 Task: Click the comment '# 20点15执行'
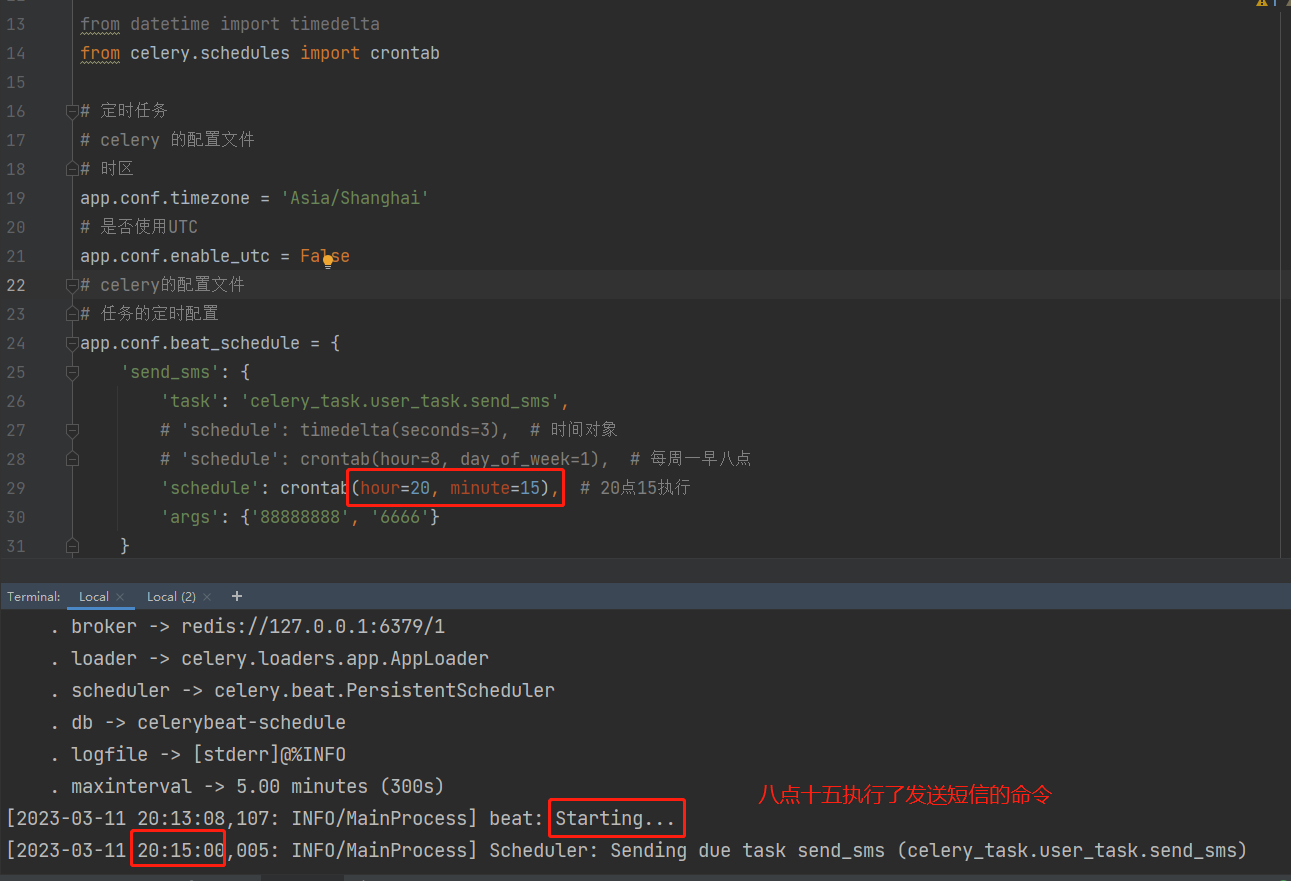tap(635, 488)
